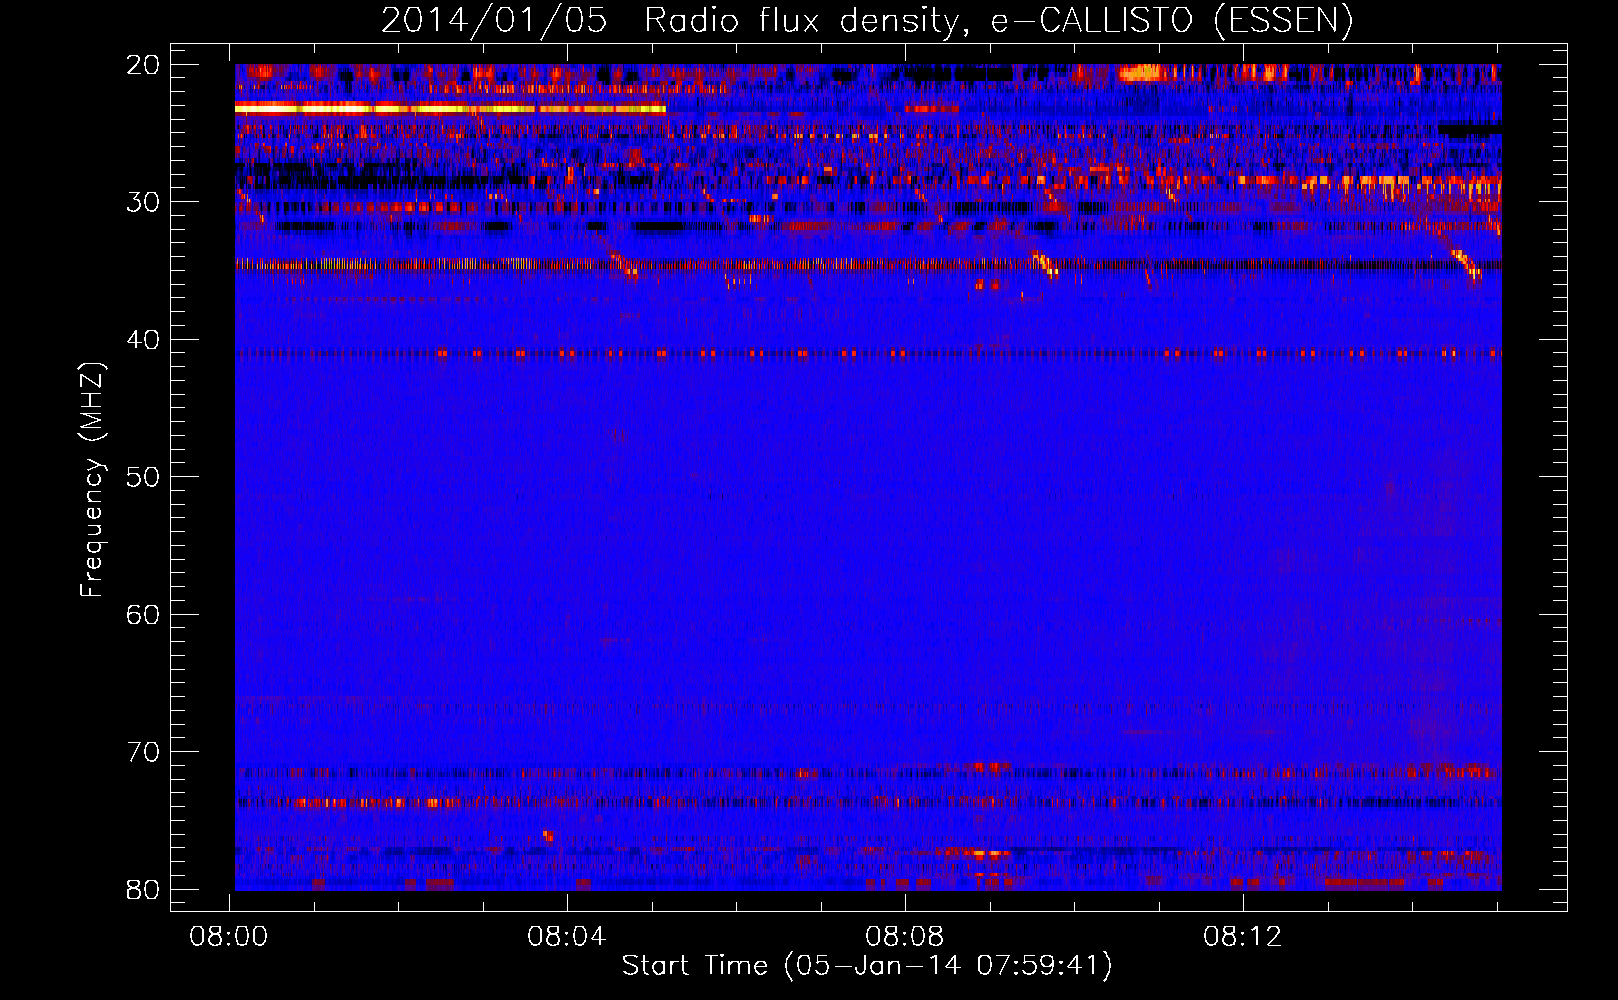
Task: Click the 'Start Time (05-Jan-14 07:59:41)' axis label
Action: click(x=867, y=965)
